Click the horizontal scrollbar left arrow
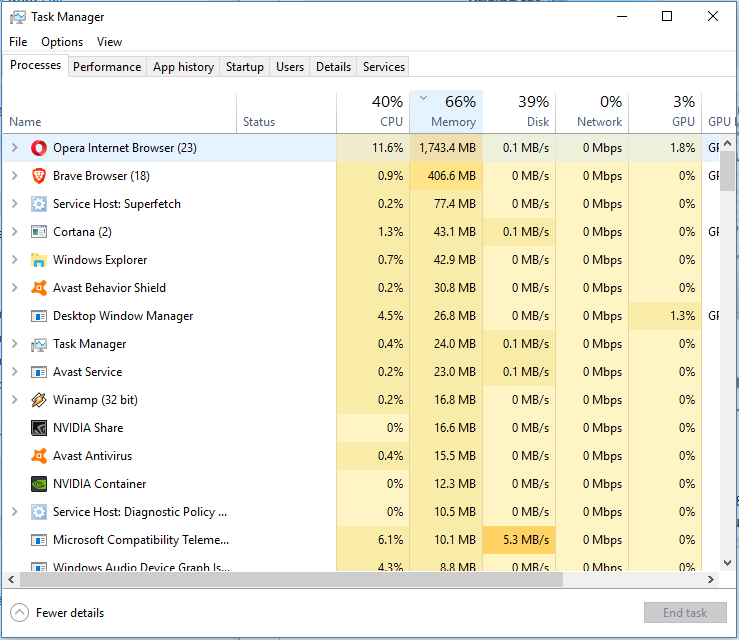Image resolution: width=739 pixels, height=640 pixels. pyautogui.click(x=11, y=580)
